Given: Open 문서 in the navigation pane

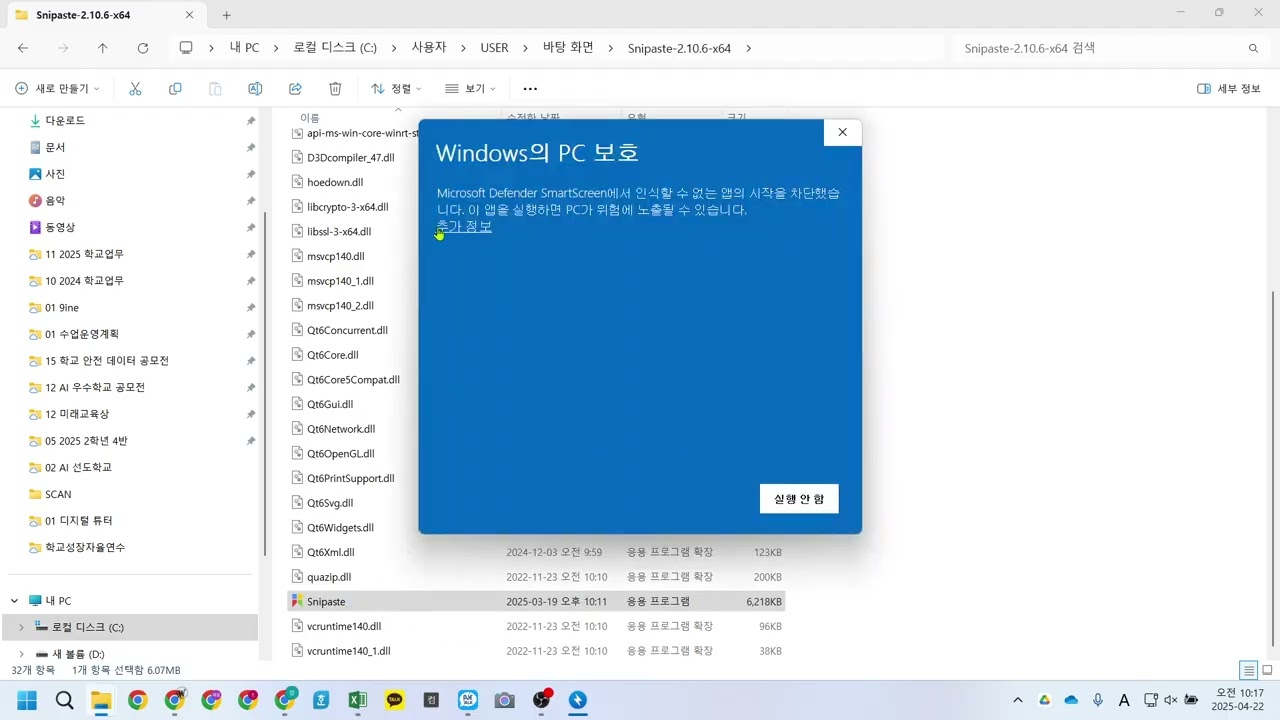Looking at the screenshot, I should point(55,147).
